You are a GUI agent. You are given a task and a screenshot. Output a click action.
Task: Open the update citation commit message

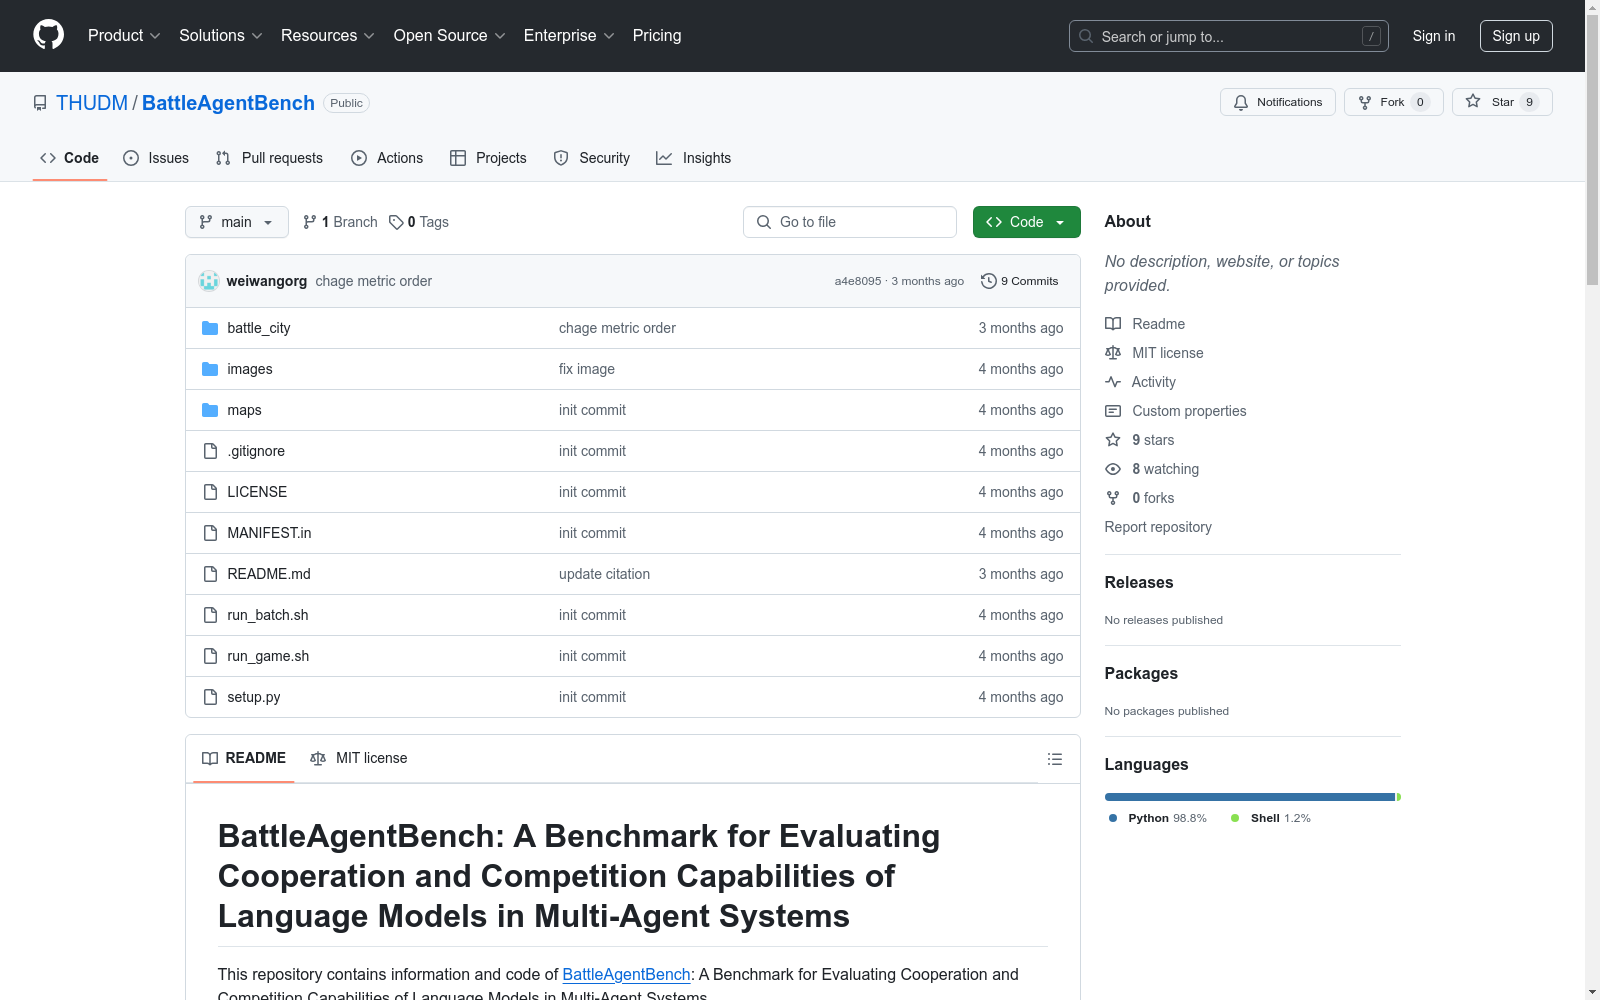coord(604,574)
